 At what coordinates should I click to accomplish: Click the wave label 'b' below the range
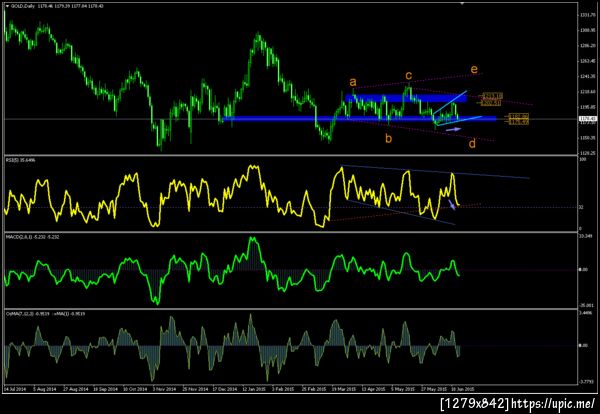(x=388, y=138)
